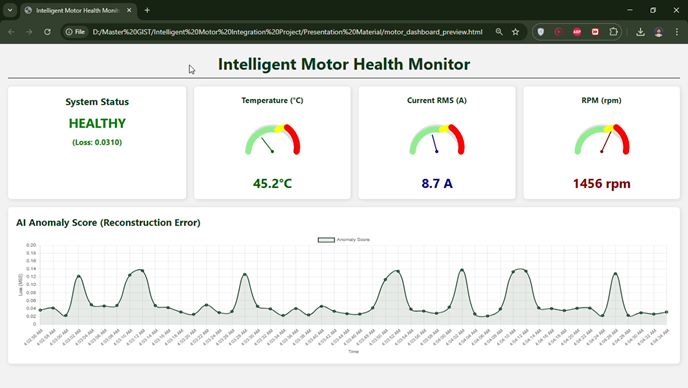The width and height of the screenshot is (688, 388).
Task: Click the HEALTHY status text
Action: pos(97,123)
